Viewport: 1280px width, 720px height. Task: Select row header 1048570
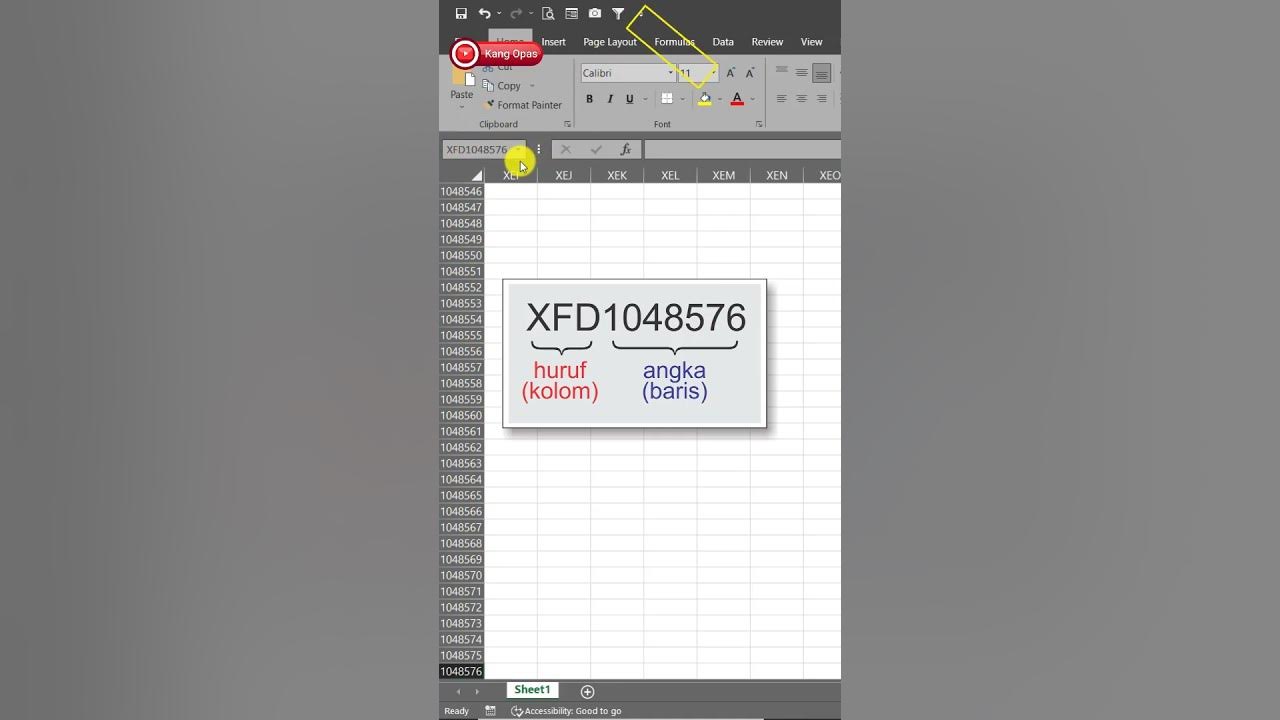click(461, 575)
